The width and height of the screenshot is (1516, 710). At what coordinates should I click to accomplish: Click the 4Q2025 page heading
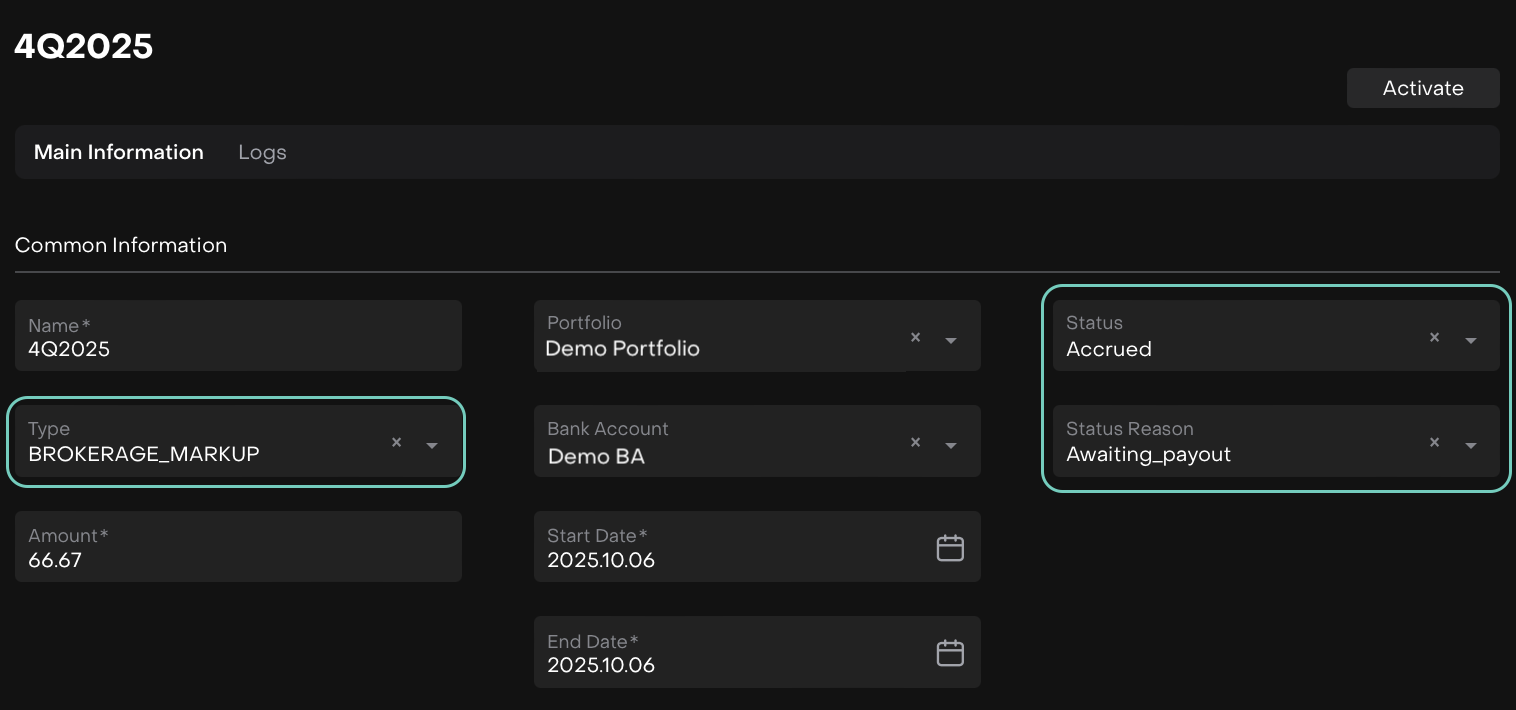pos(83,46)
